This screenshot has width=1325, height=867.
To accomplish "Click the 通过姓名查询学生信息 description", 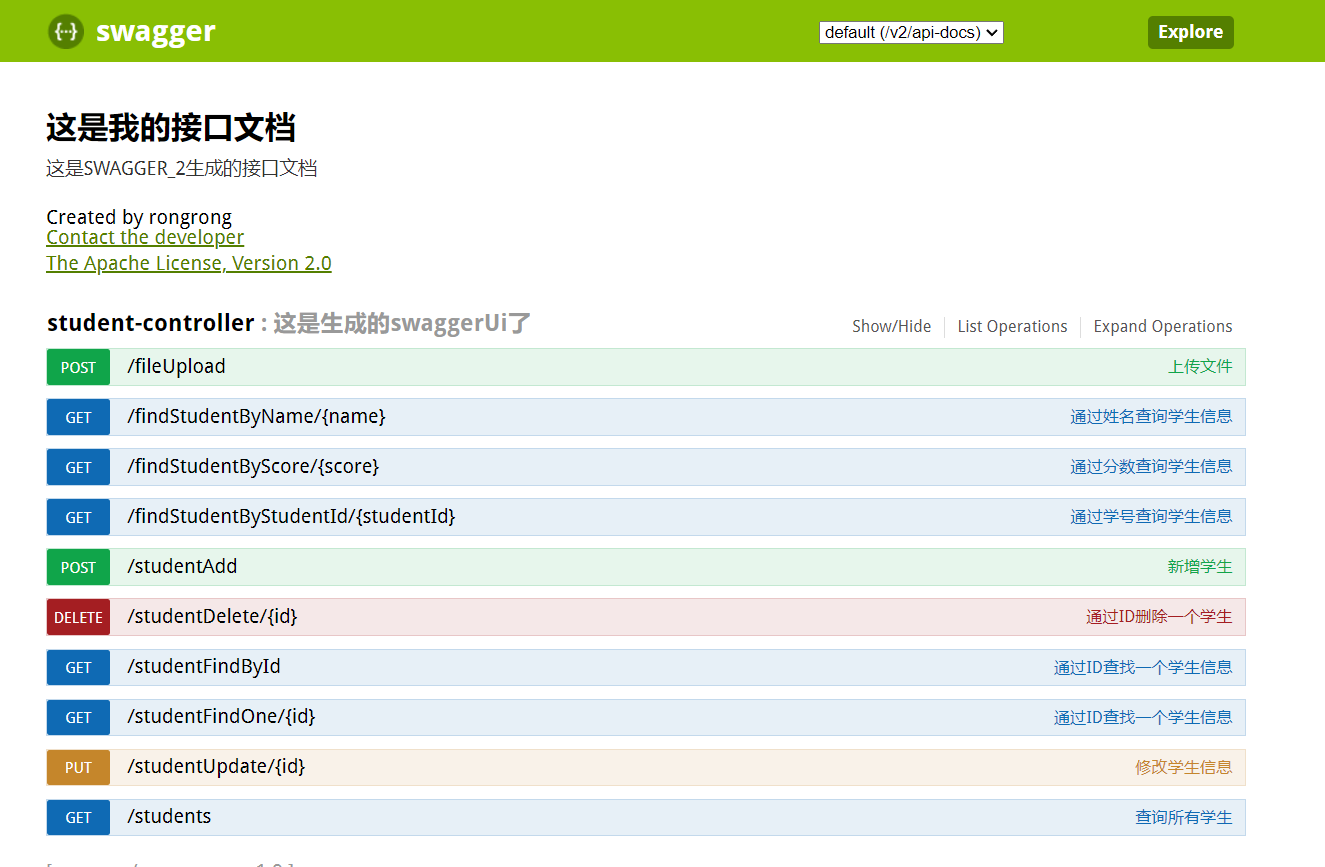I will click(1151, 416).
